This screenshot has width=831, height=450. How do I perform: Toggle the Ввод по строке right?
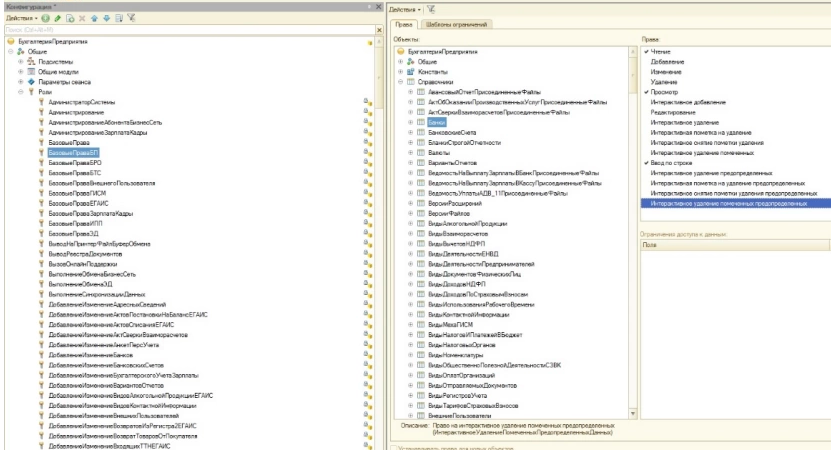[647, 162]
